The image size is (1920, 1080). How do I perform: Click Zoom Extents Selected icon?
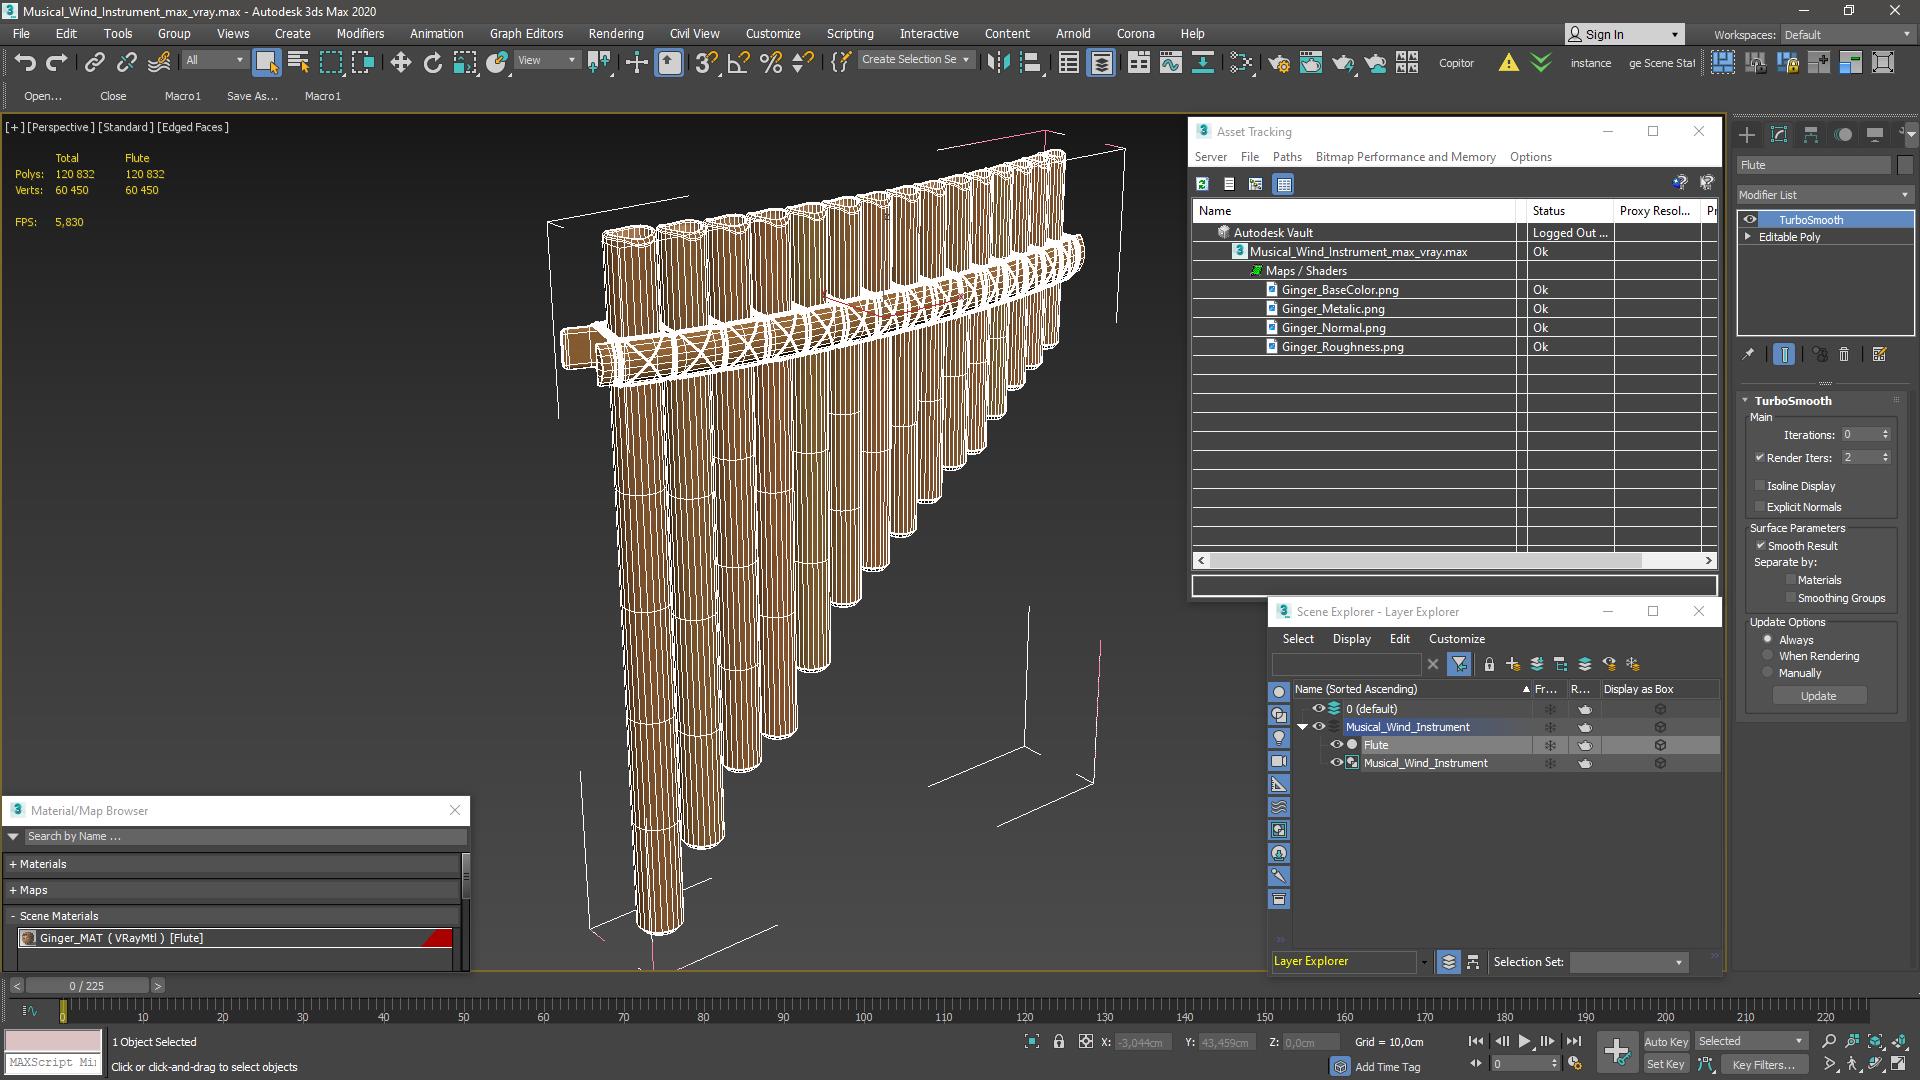pyautogui.click(x=1875, y=1042)
